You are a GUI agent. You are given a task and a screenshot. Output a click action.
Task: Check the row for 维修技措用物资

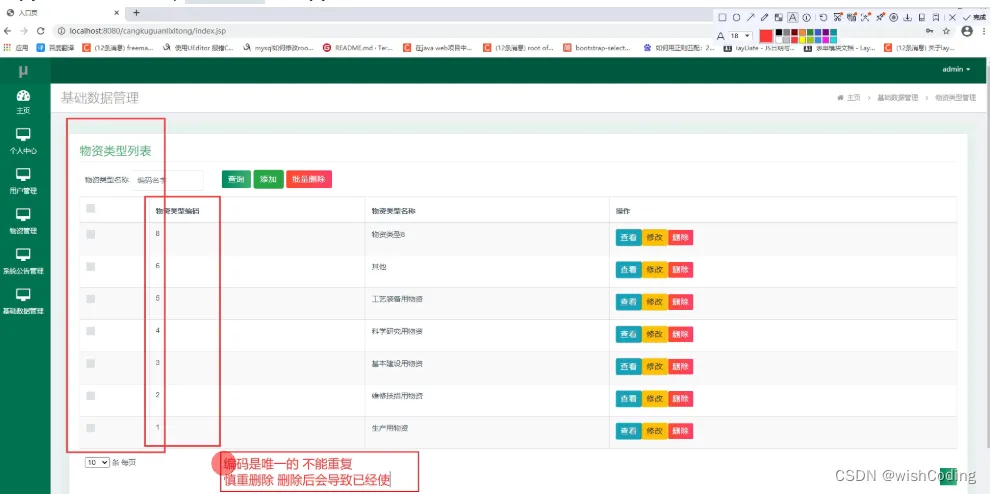(x=90, y=395)
